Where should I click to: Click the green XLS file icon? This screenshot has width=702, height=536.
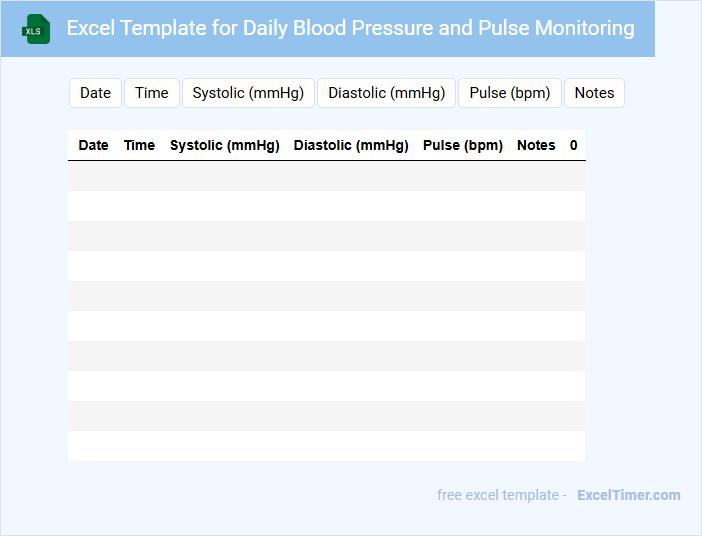click(37, 29)
